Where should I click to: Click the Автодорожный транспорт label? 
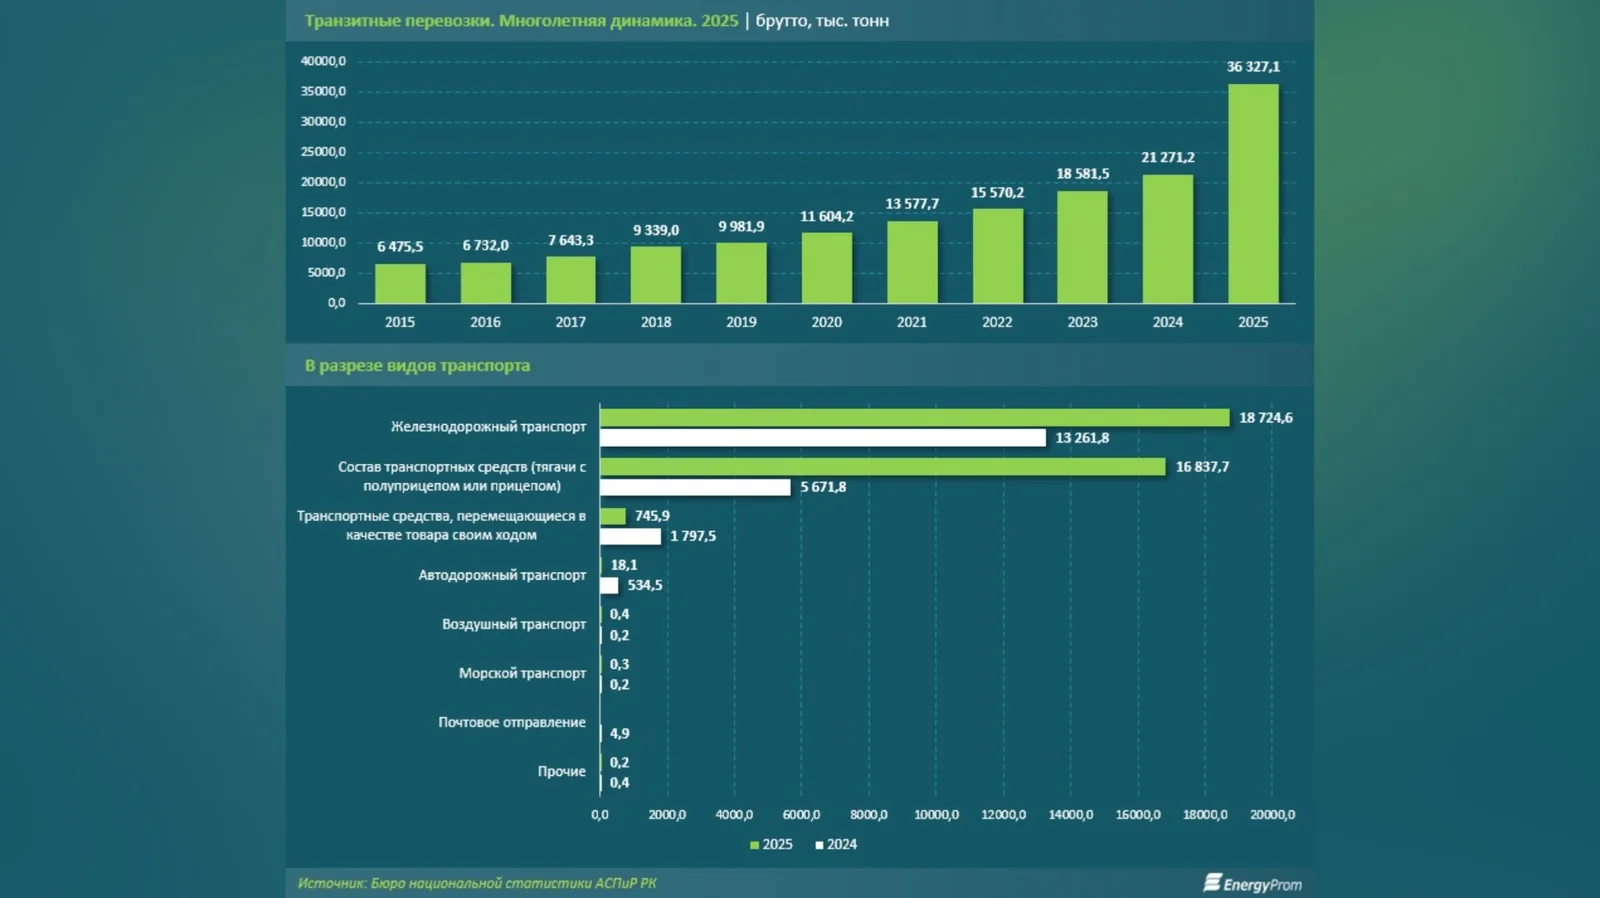tap(502, 575)
